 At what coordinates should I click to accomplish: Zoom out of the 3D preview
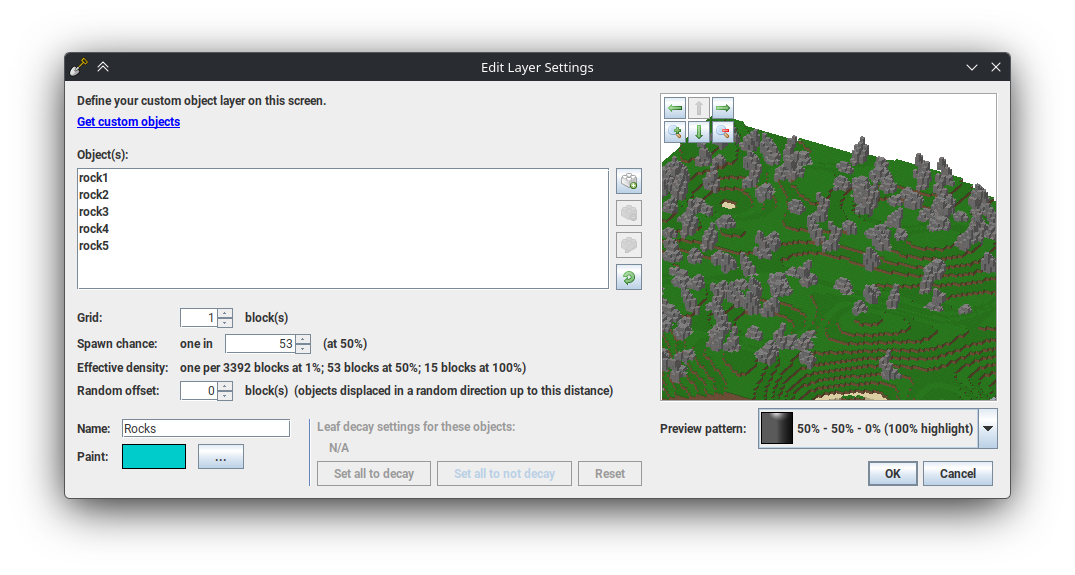coord(723,131)
